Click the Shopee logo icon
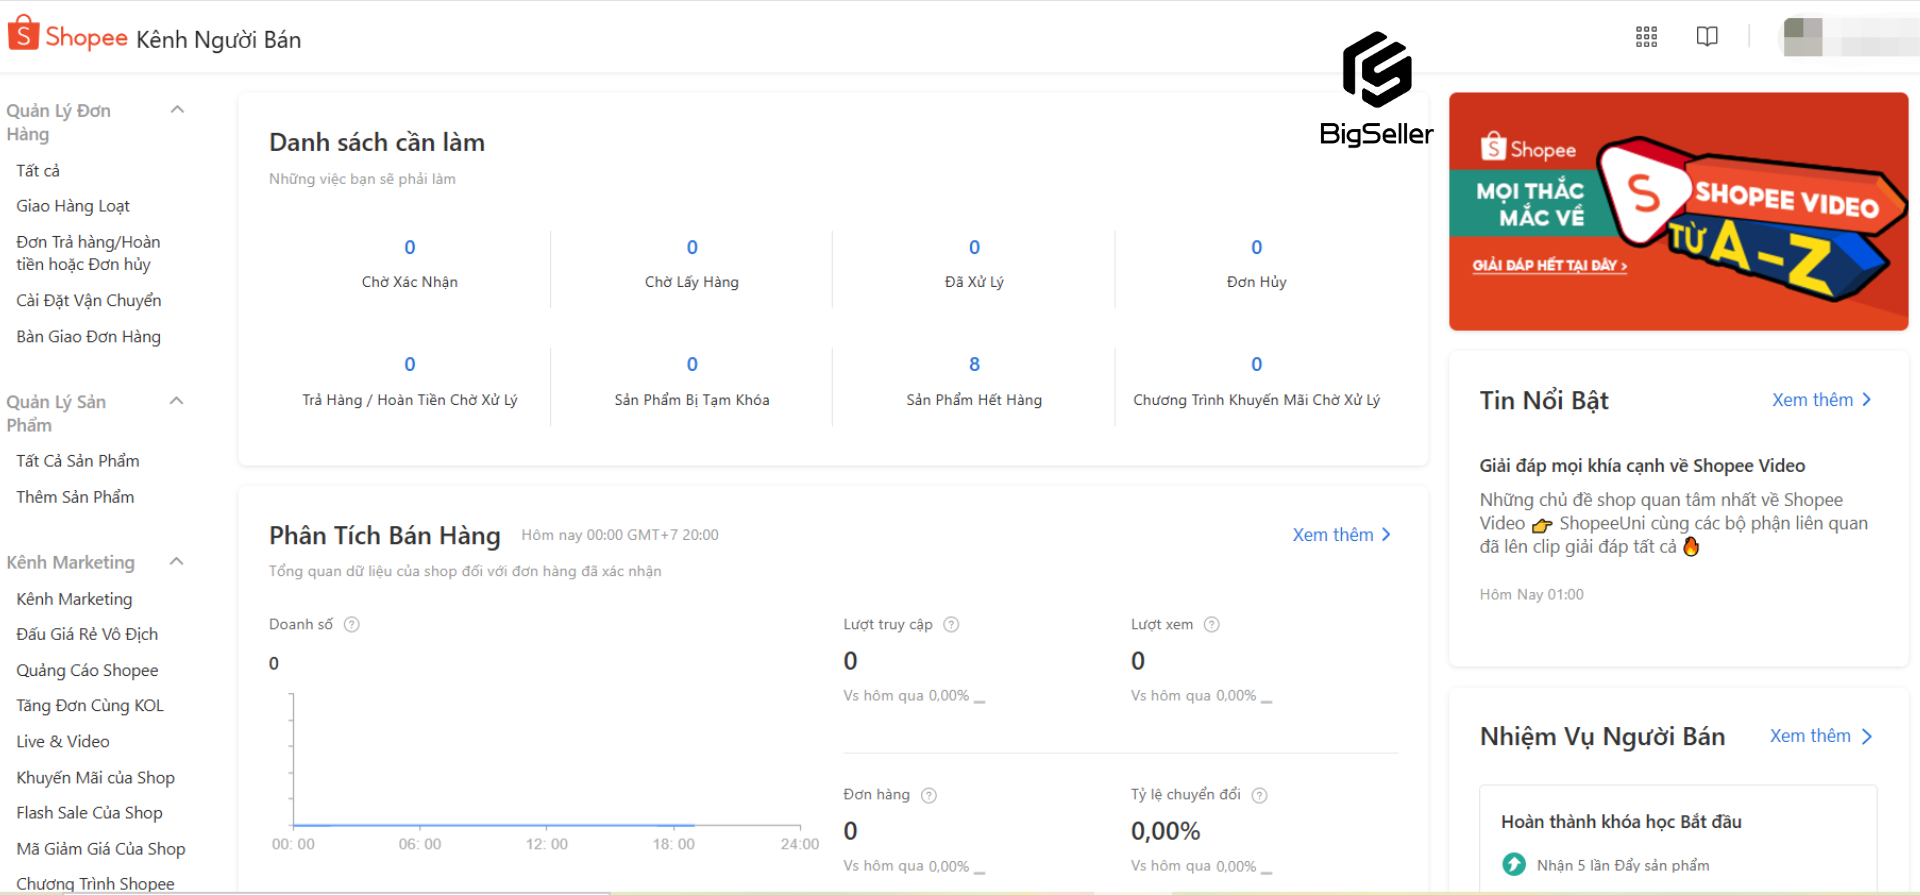 [23, 34]
